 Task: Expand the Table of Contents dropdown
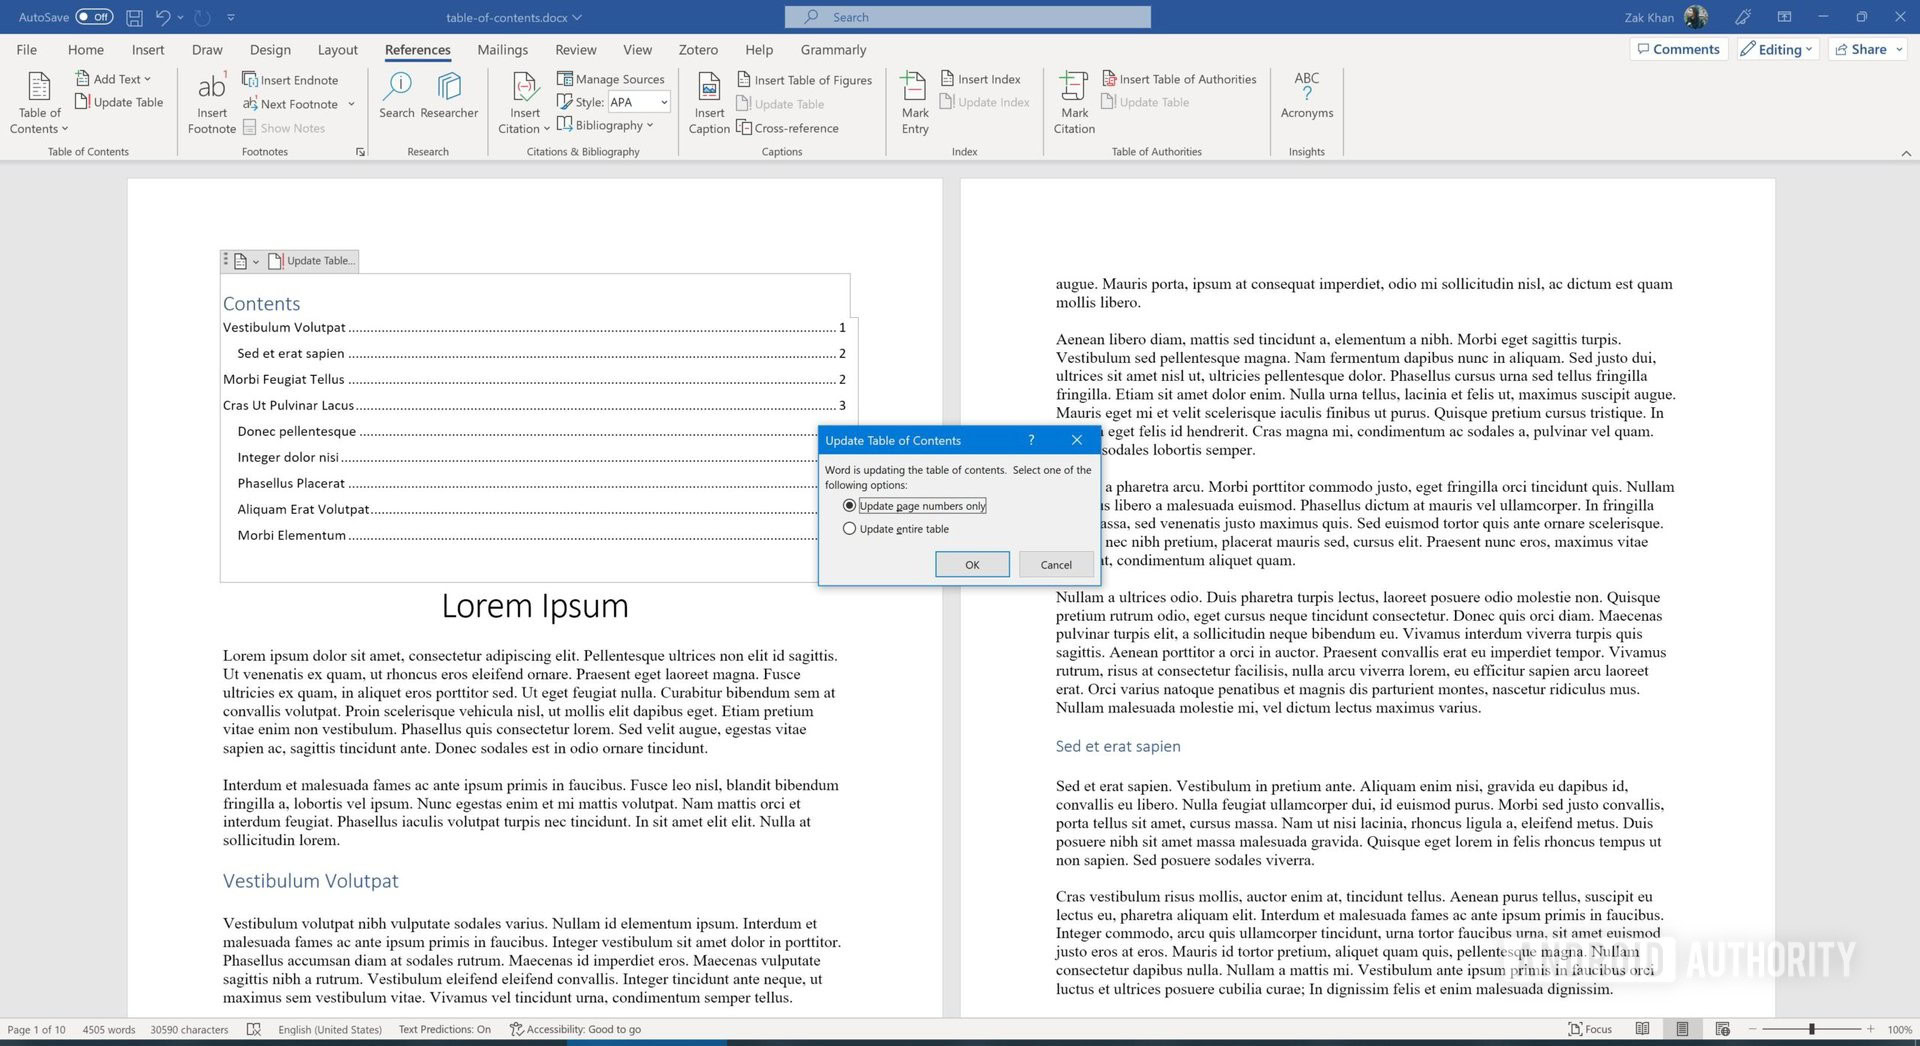coord(39,128)
